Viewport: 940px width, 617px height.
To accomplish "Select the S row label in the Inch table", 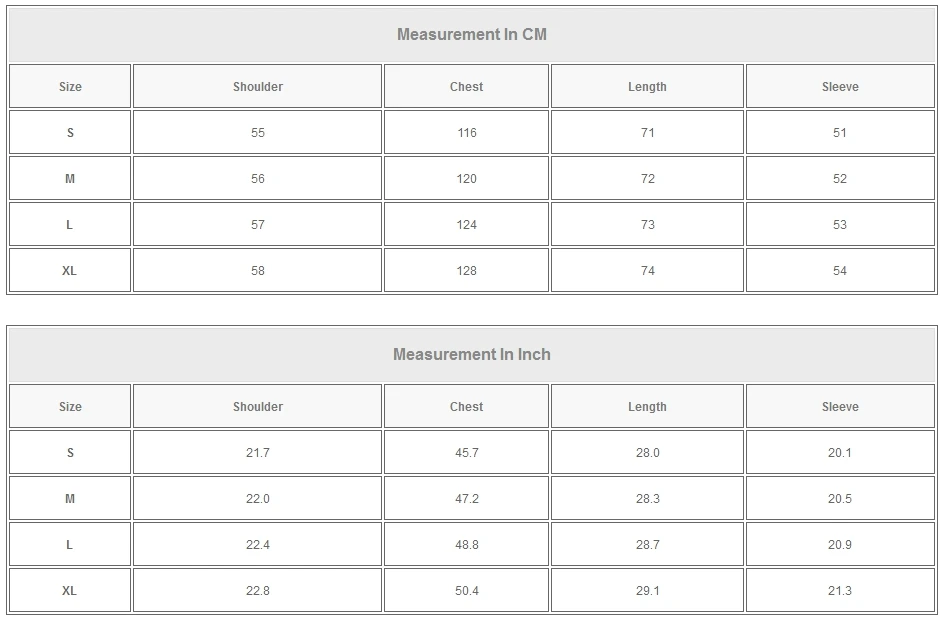I will (70, 453).
